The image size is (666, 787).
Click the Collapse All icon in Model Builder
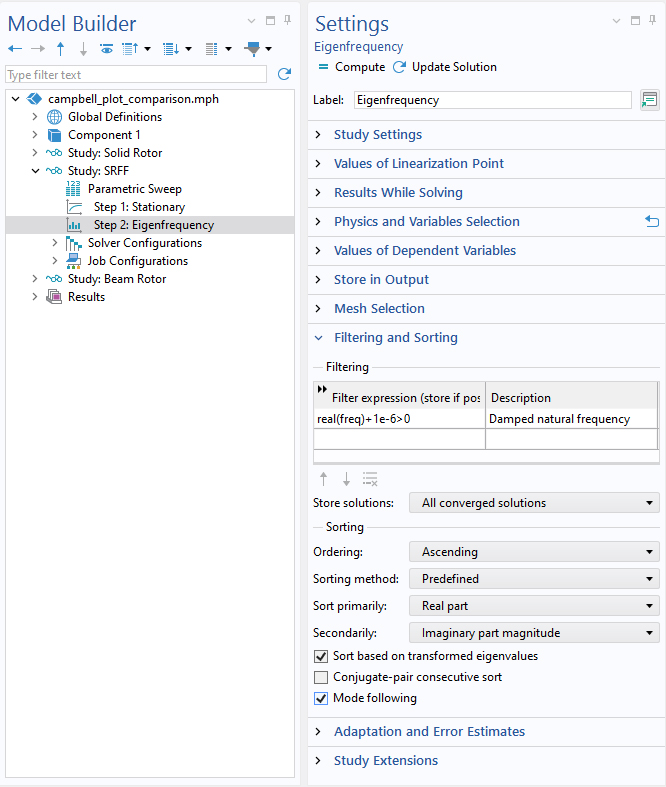pyautogui.click(x=129, y=48)
